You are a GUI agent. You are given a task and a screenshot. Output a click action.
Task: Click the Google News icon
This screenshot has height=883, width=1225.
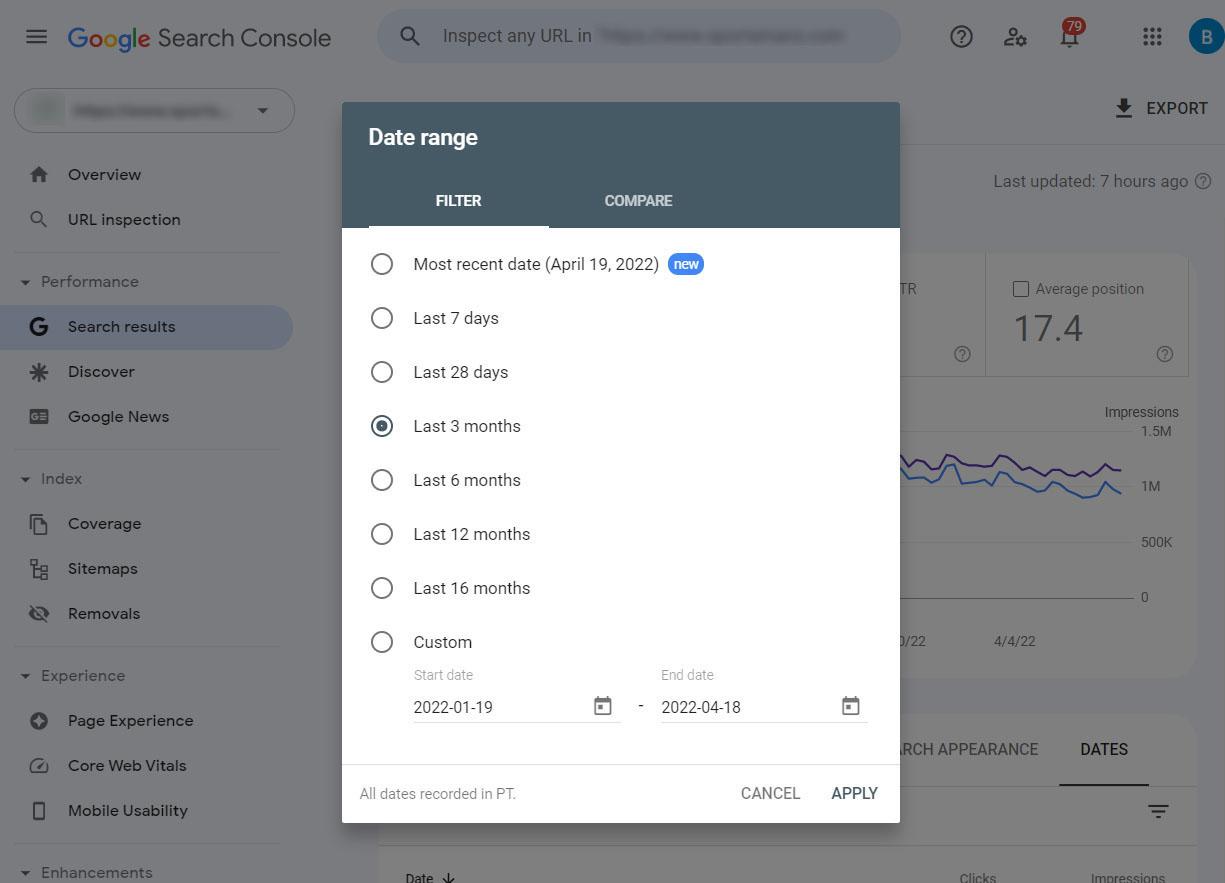[39, 416]
